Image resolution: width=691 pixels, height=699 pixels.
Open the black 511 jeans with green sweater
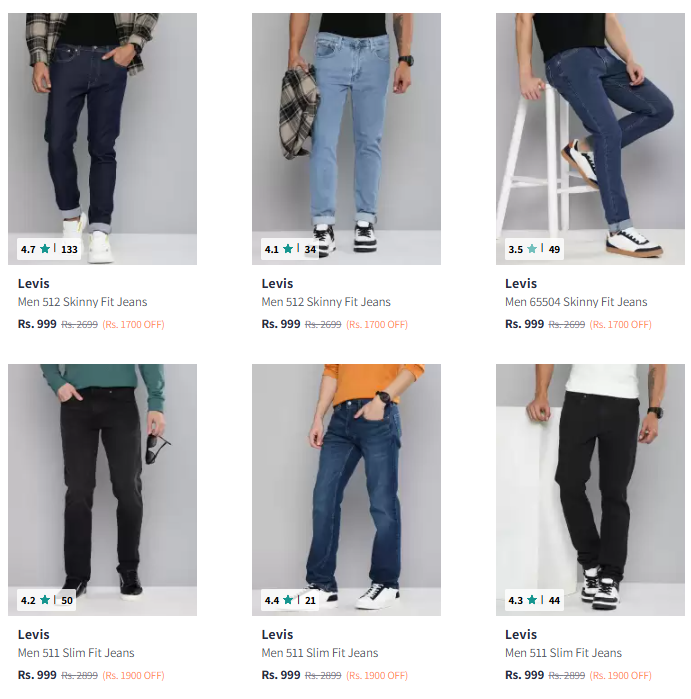(x=103, y=490)
